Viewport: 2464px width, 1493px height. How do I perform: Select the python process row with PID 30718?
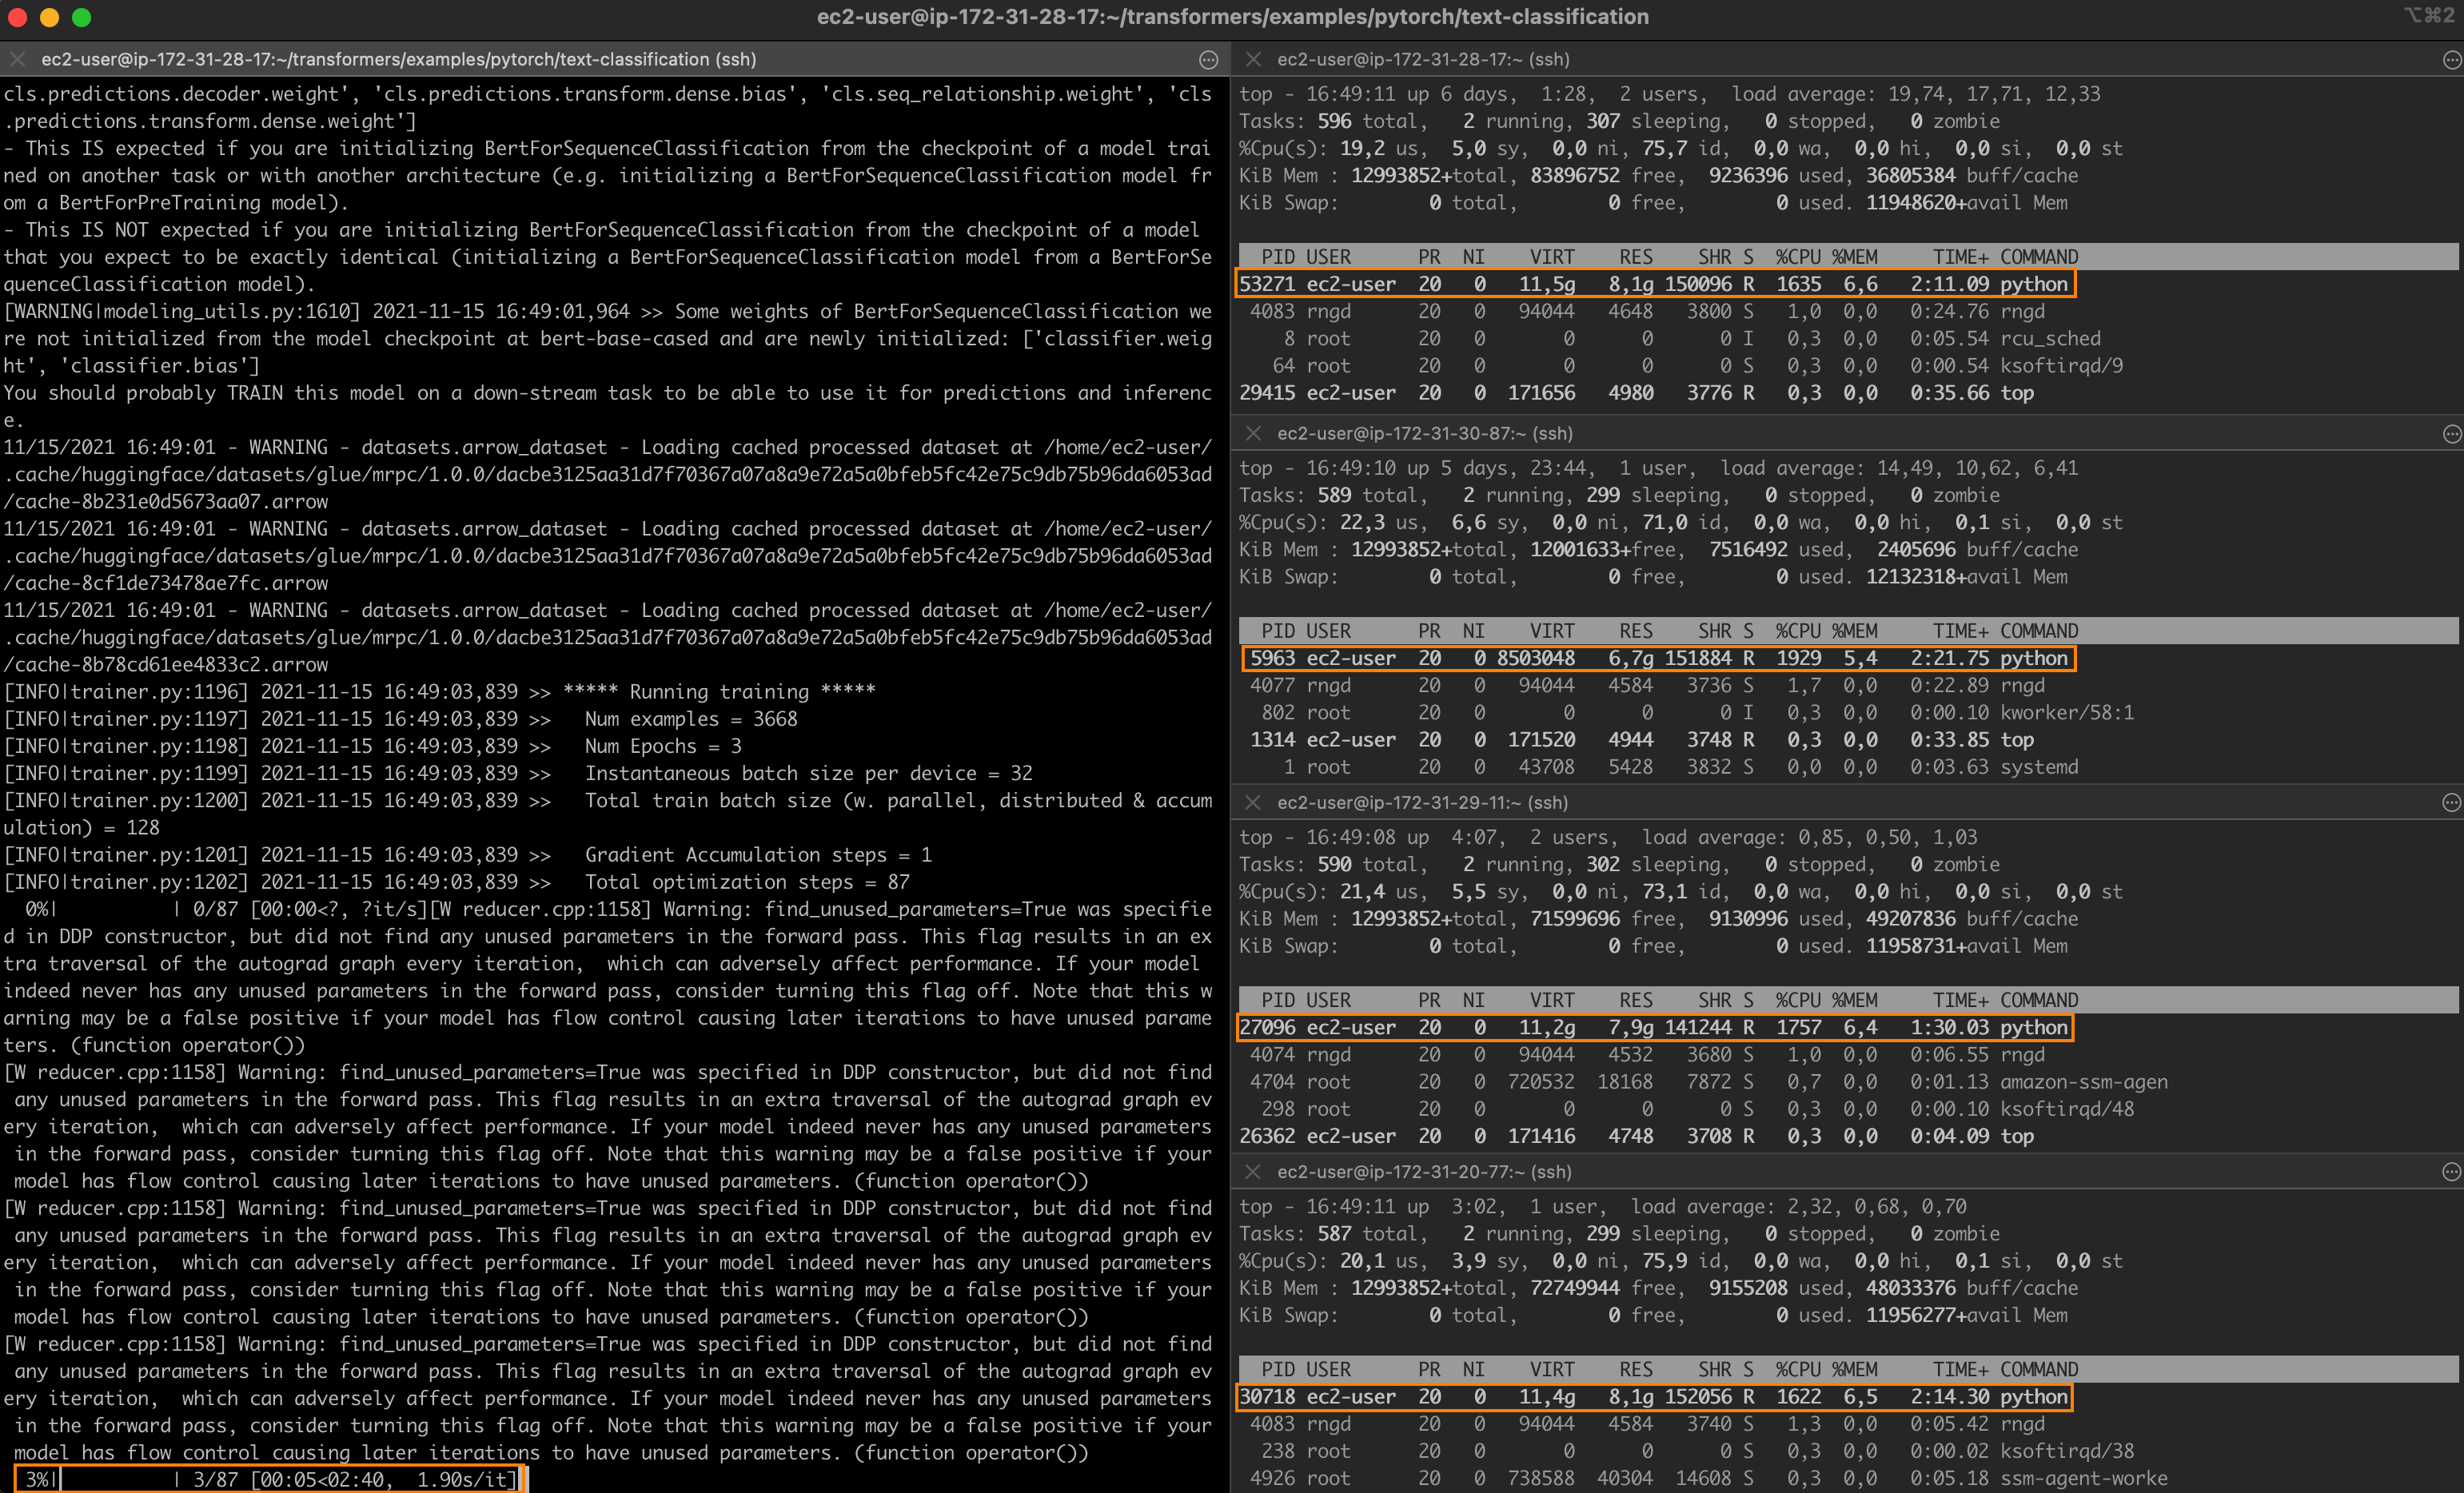tap(1655, 1397)
